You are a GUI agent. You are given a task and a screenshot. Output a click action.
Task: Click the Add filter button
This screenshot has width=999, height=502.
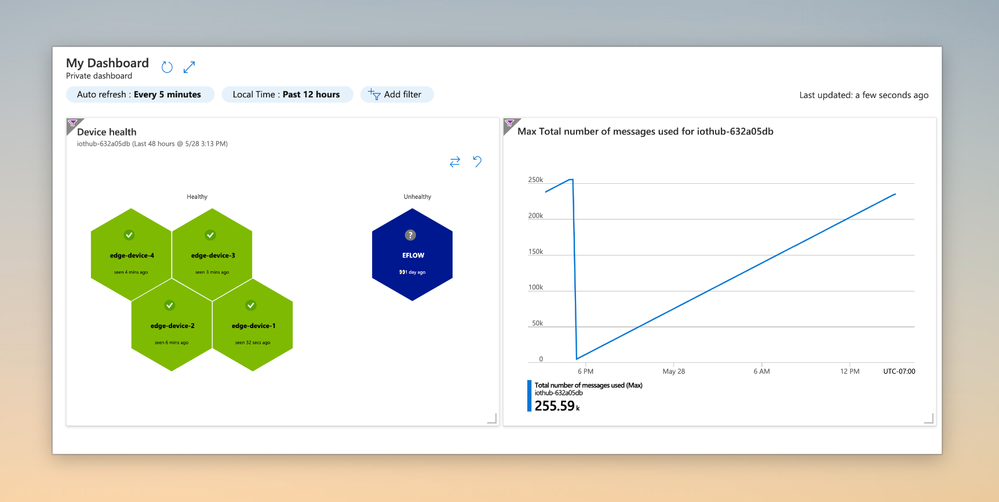tap(397, 94)
